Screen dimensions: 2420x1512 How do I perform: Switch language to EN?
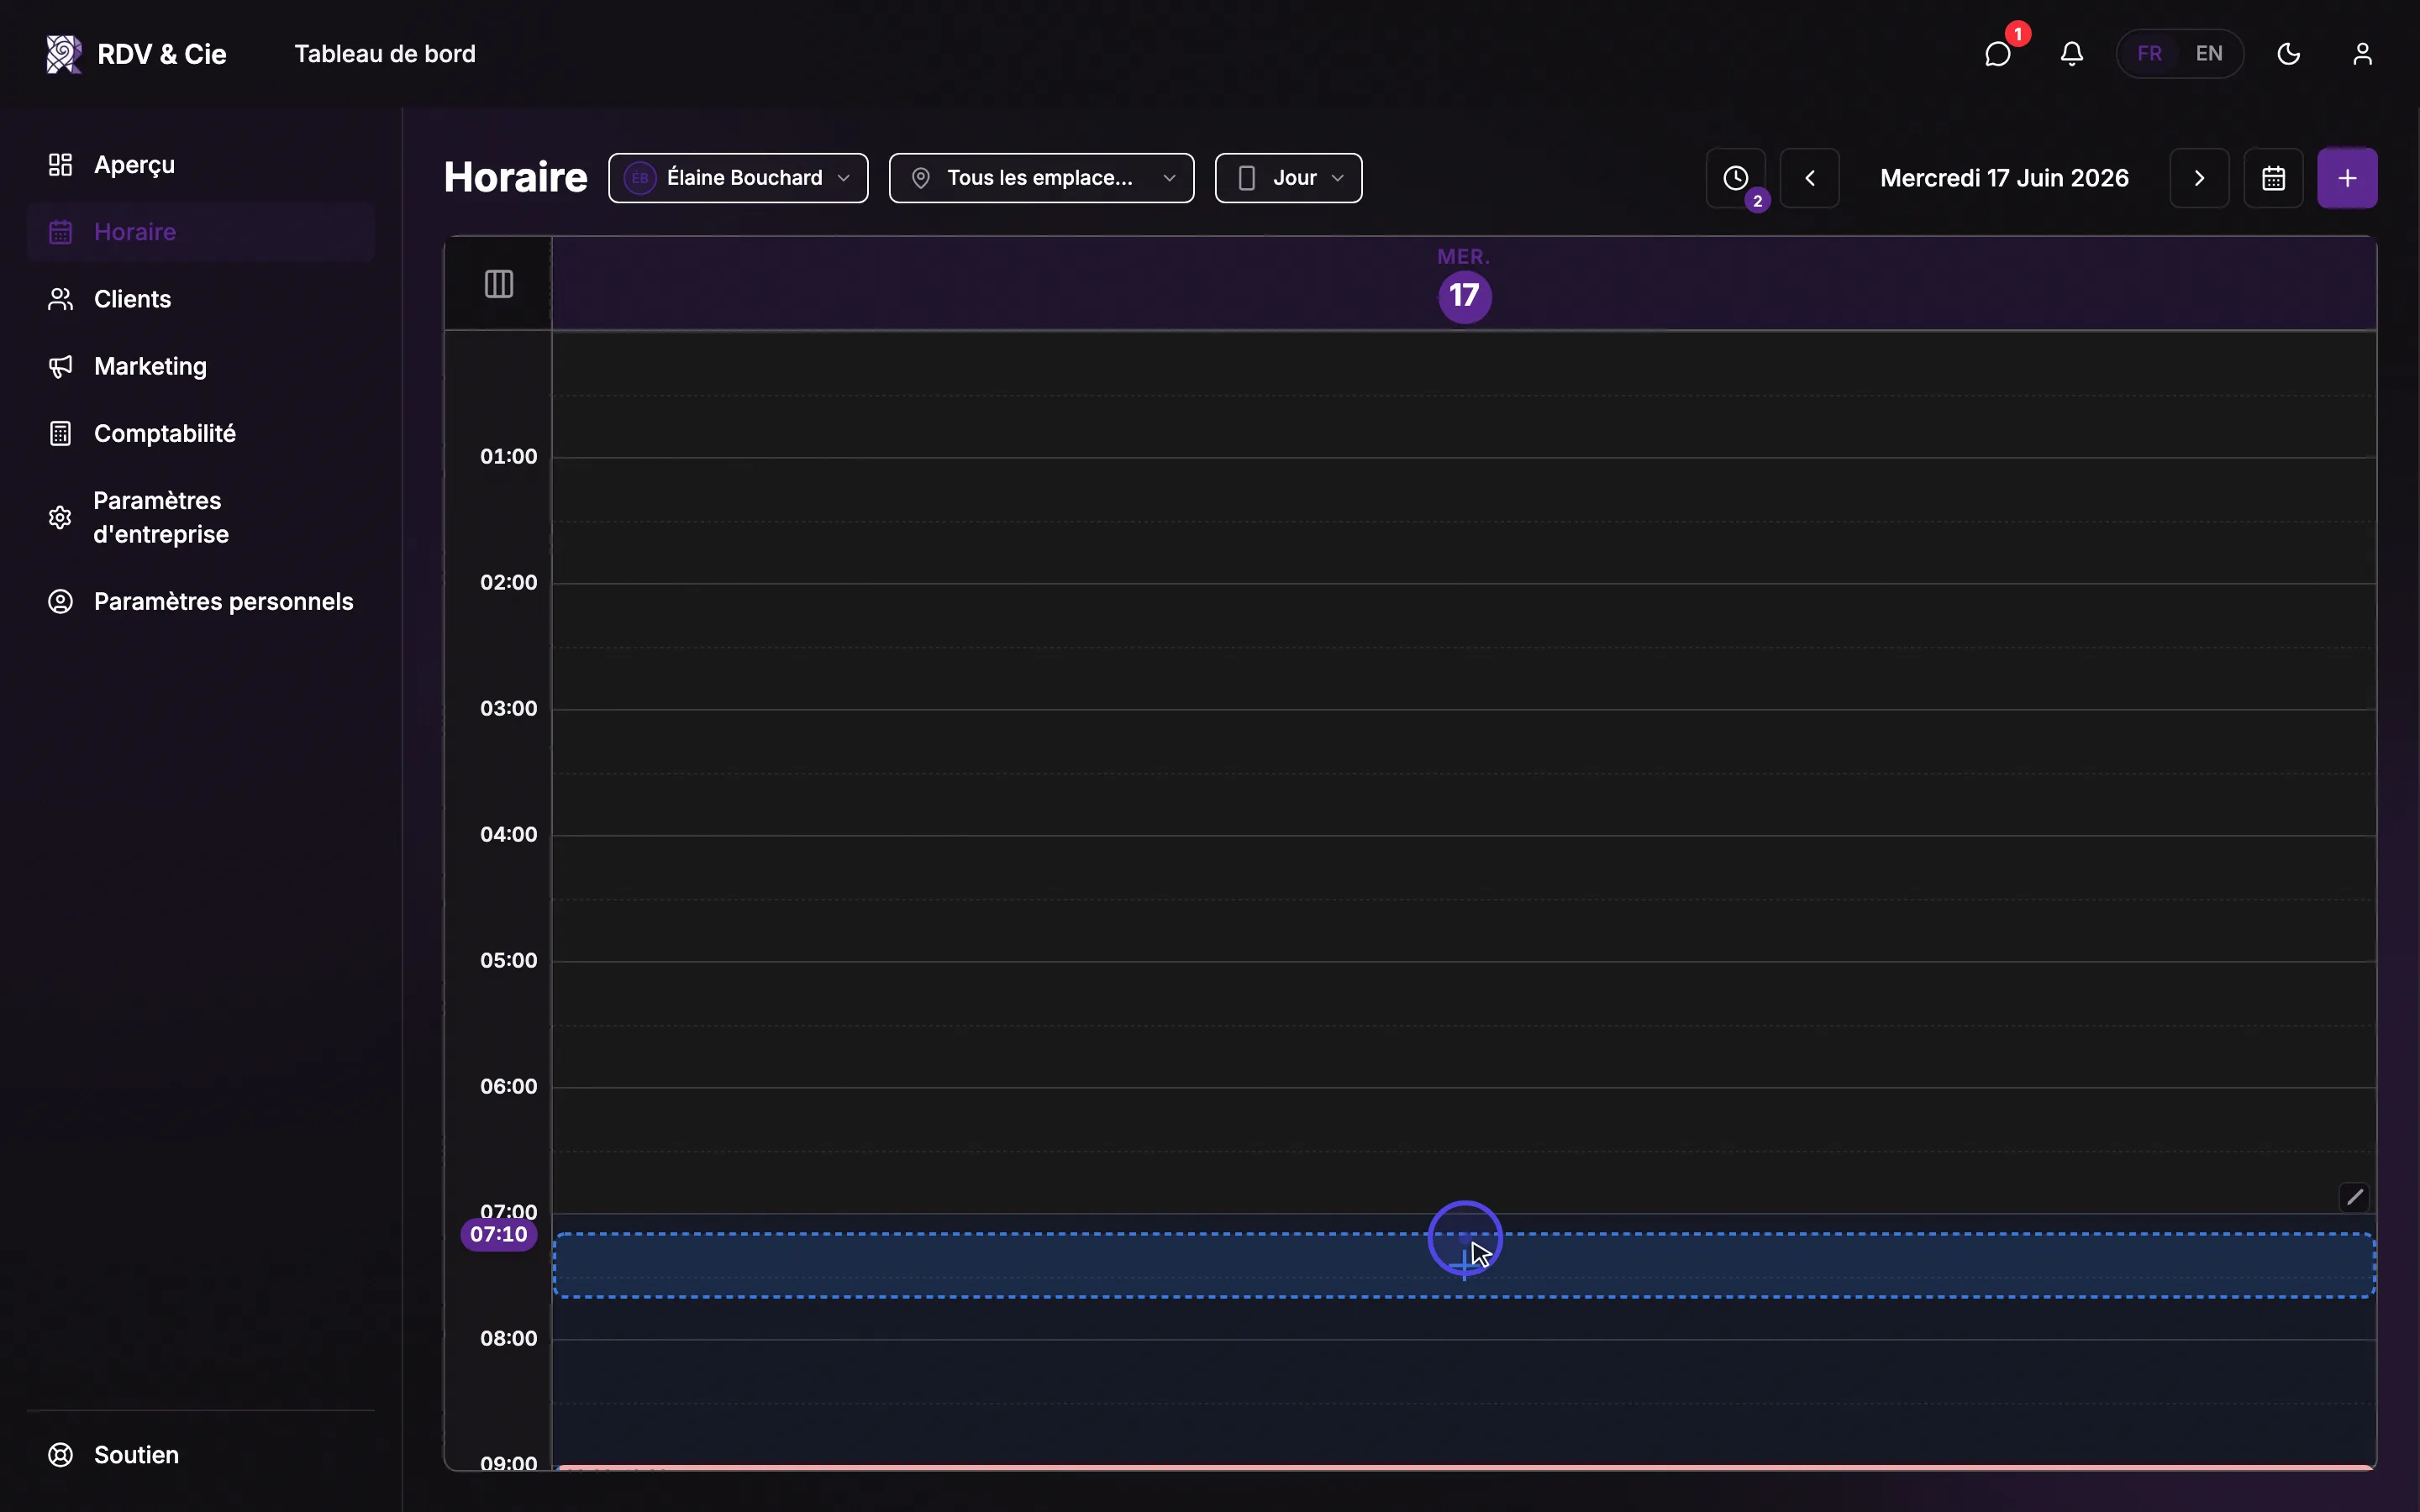pyautogui.click(x=2209, y=54)
